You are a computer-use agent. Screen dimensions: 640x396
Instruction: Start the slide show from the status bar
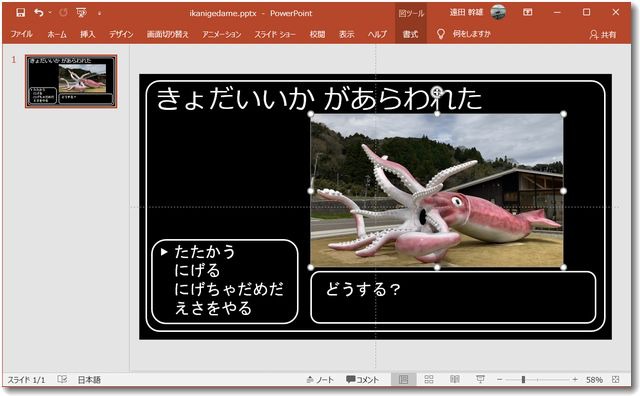pos(480,379)
